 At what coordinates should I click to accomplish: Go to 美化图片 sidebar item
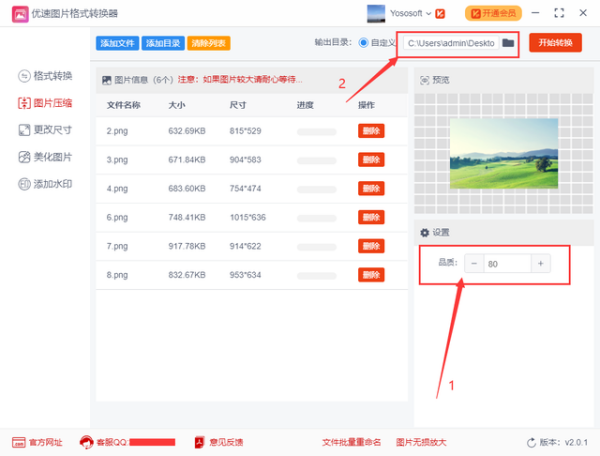[45, 157]
